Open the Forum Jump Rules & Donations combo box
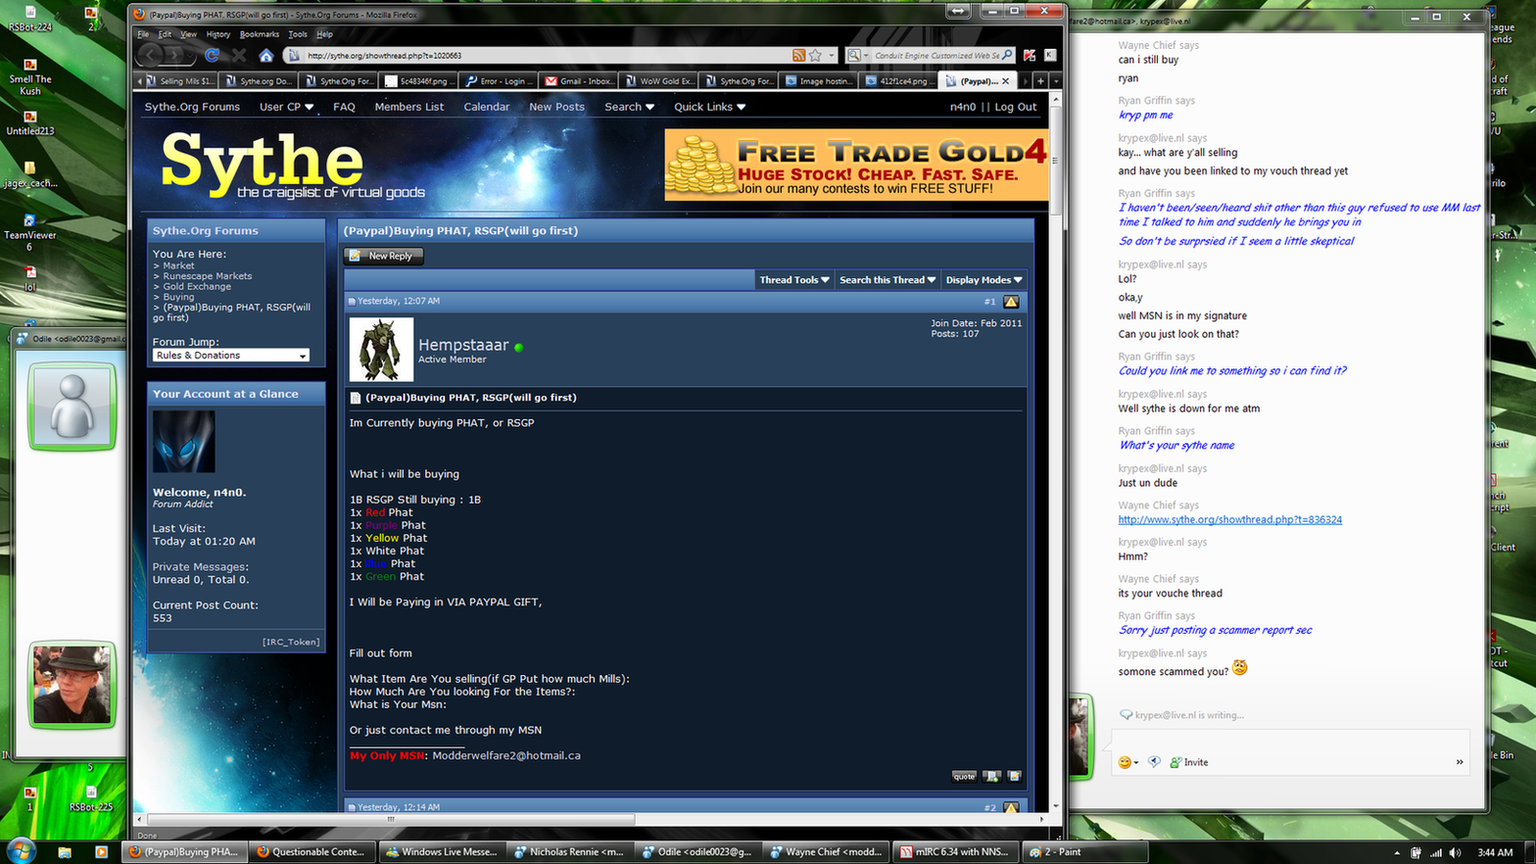This screenshot has width=1536, height=864. pyautogui.click(x=231, y=355)
